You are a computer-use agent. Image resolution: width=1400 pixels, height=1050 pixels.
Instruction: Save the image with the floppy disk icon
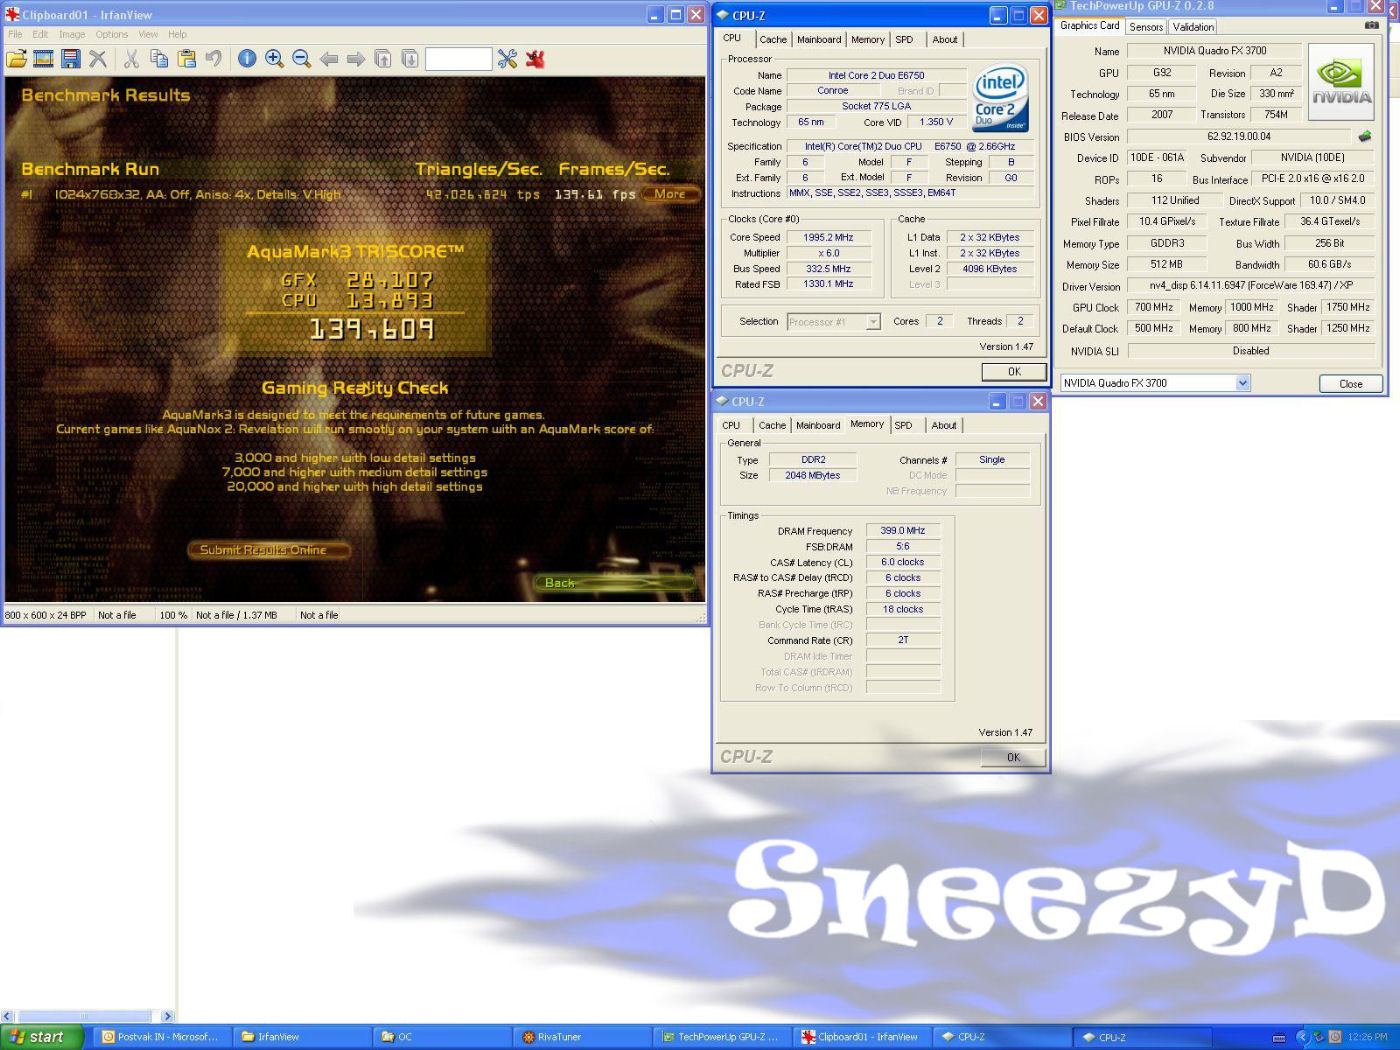70,59
